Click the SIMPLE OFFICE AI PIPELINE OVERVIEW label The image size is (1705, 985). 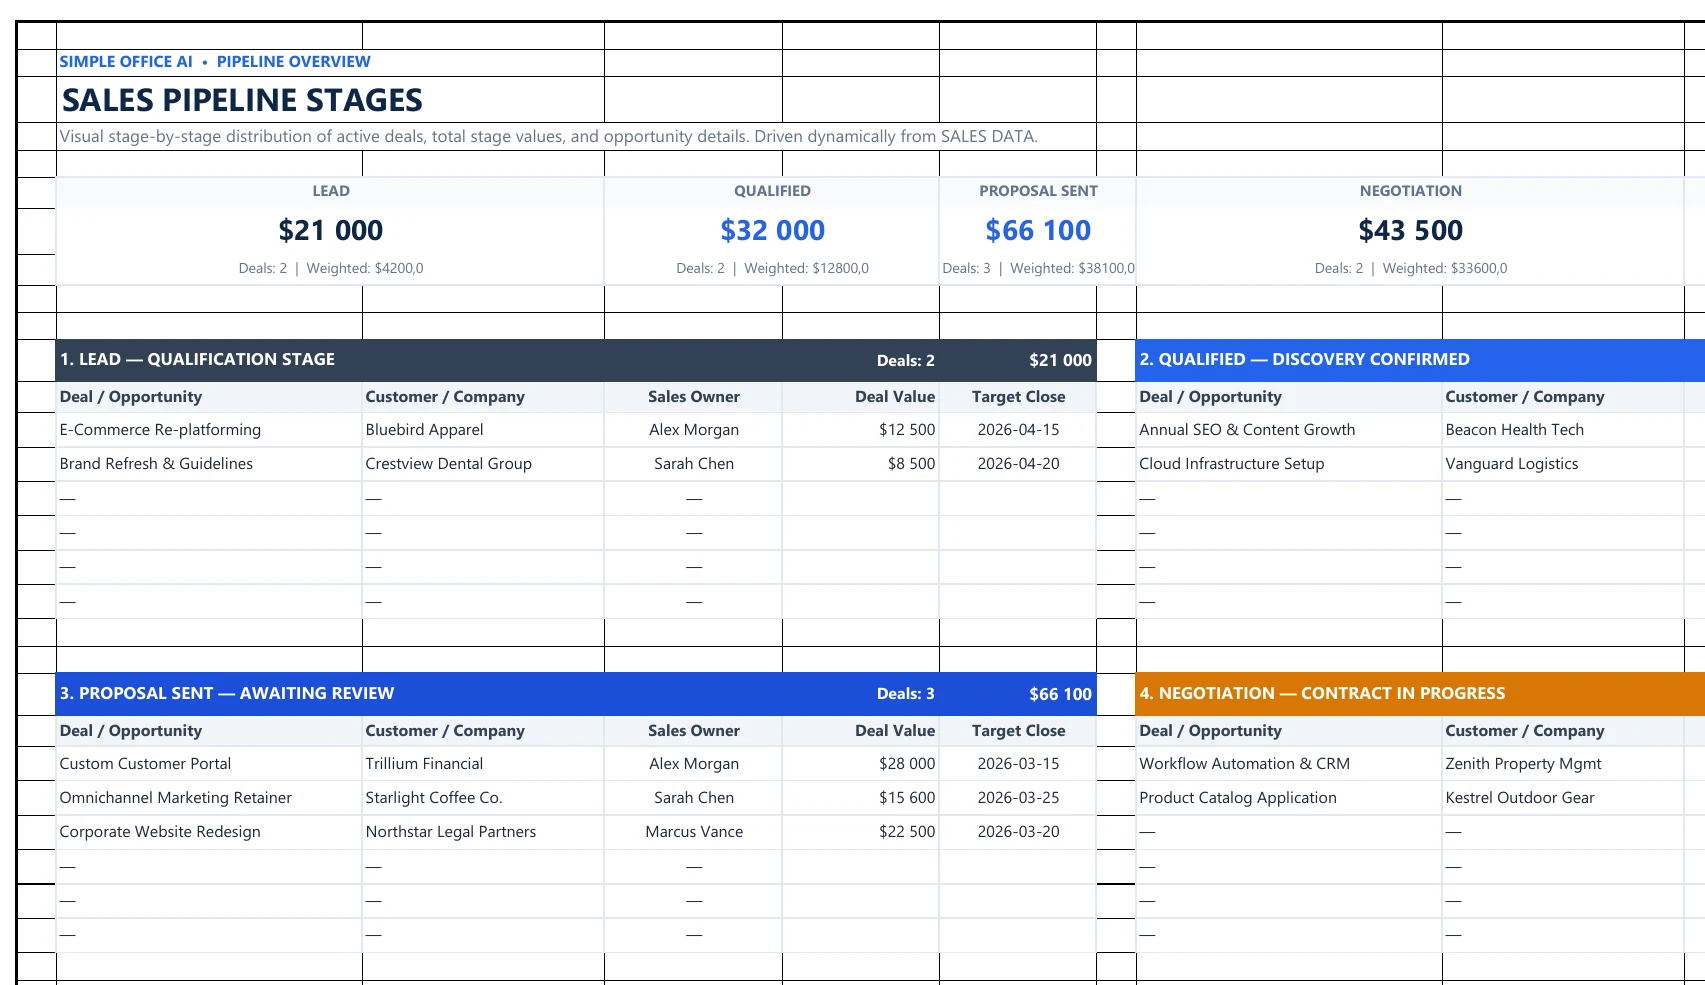click(x=215, y=62)
